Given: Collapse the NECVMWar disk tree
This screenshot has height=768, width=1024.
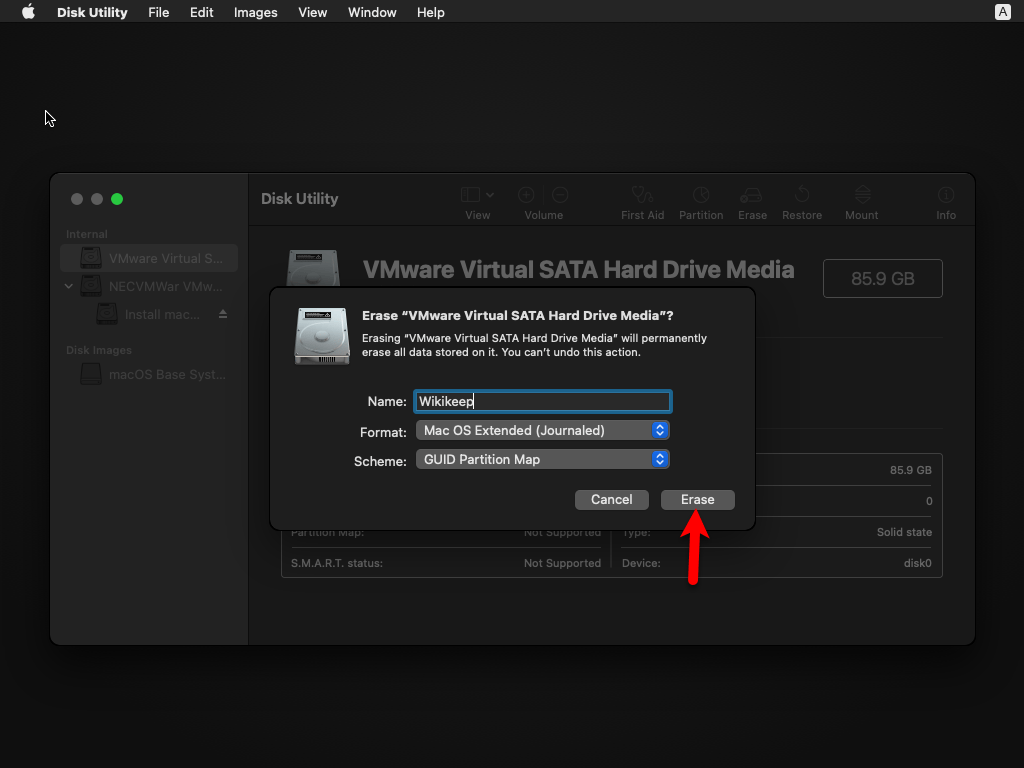Looking at the screenshot, I should [x=69, y=286].
